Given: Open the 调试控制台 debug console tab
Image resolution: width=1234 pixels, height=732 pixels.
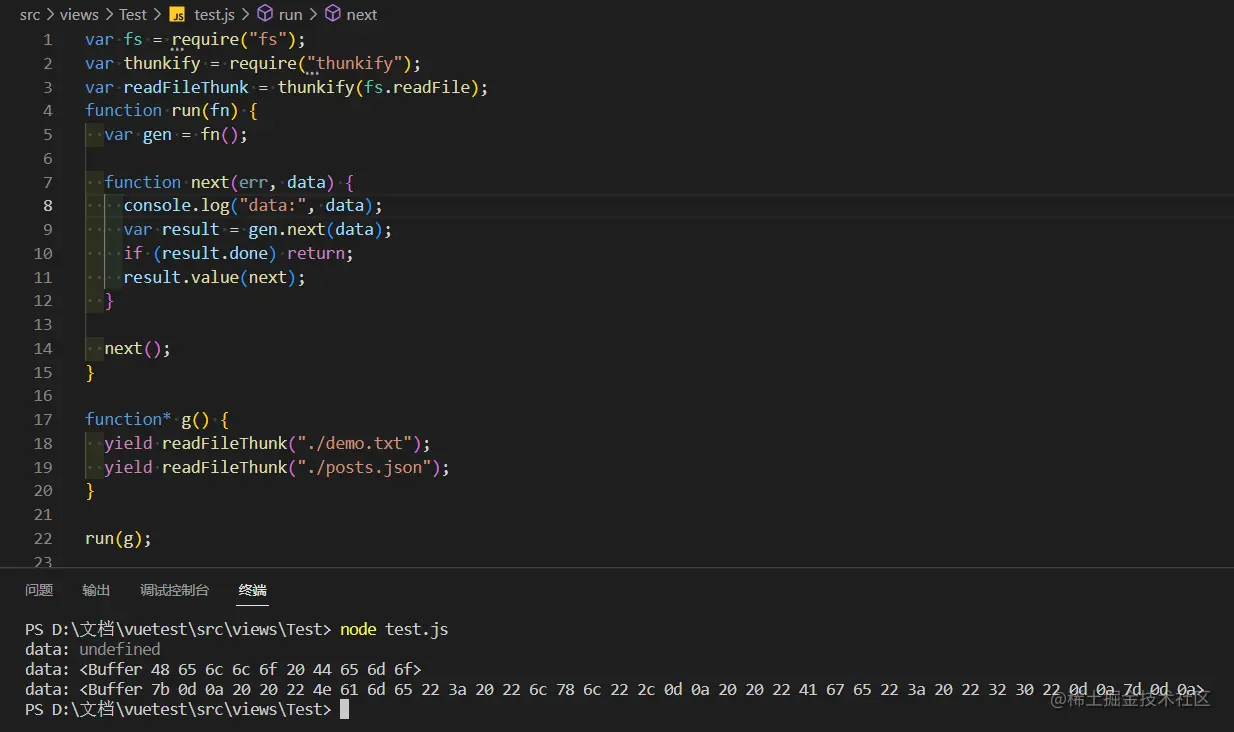Looking at the screenshot, I should [175, 590].
